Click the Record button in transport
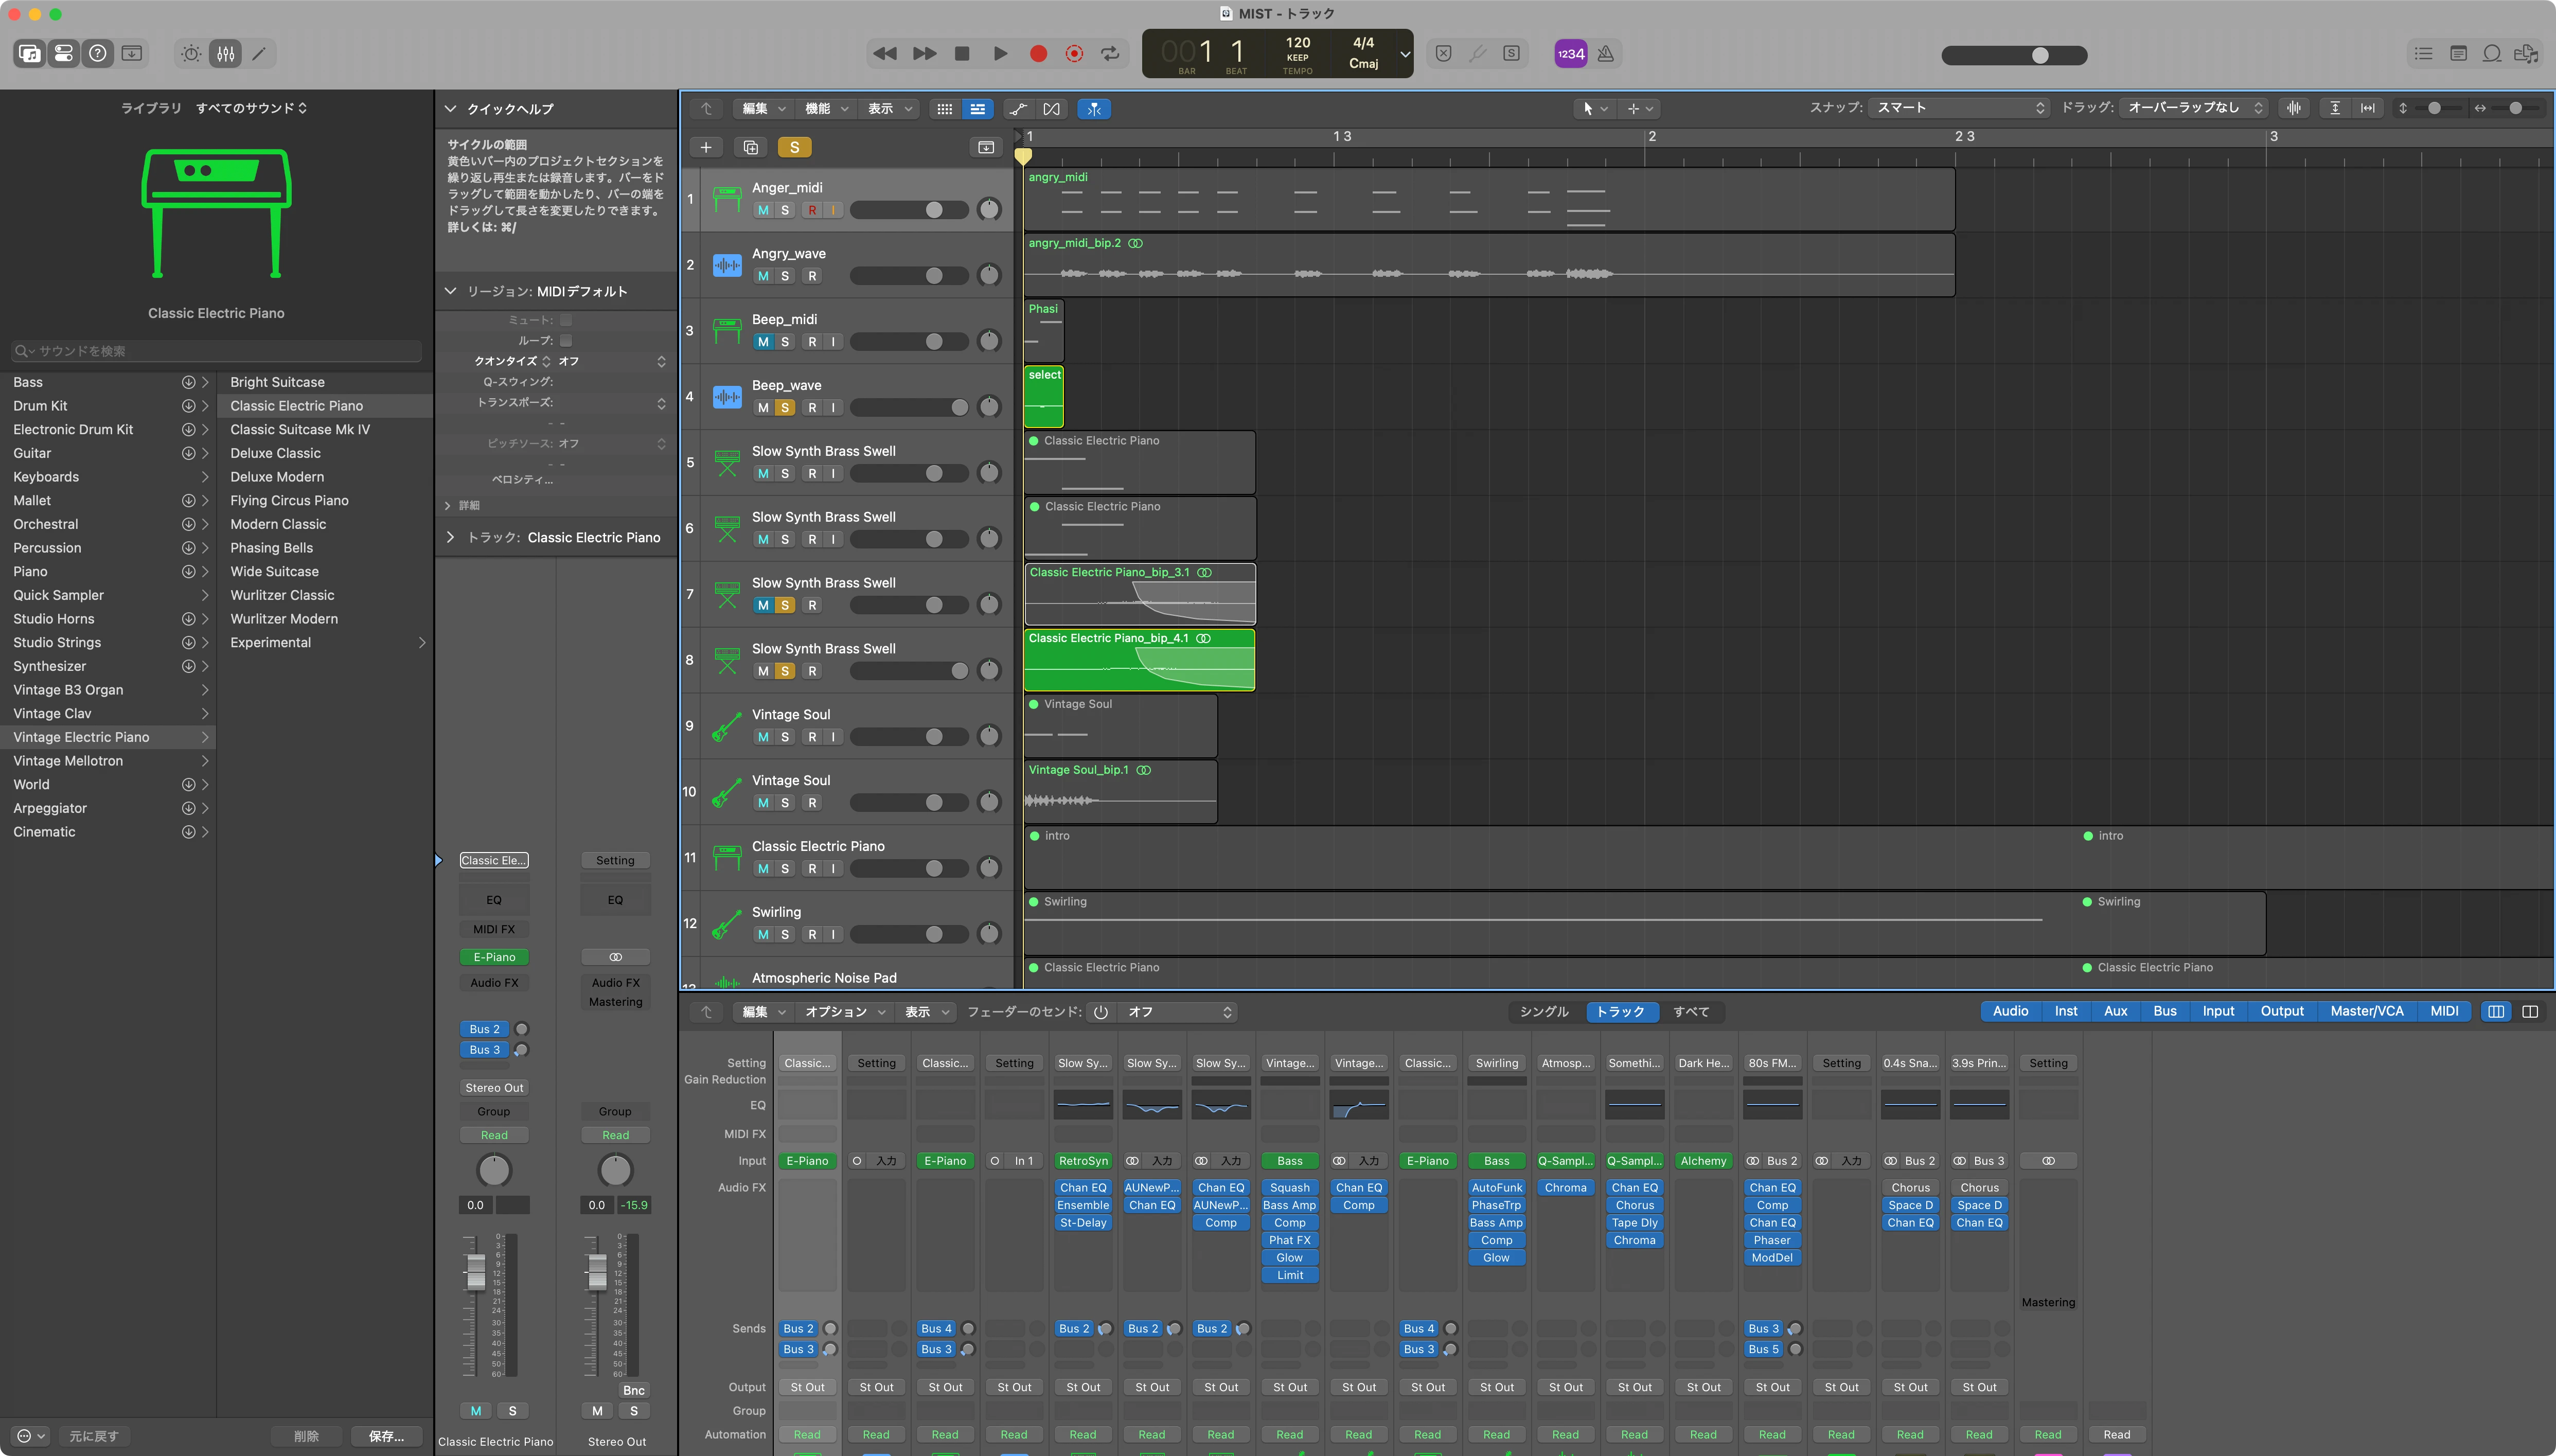Image resolution: width=2556 pixels, height=1456 pixels. click(1038, 54)
